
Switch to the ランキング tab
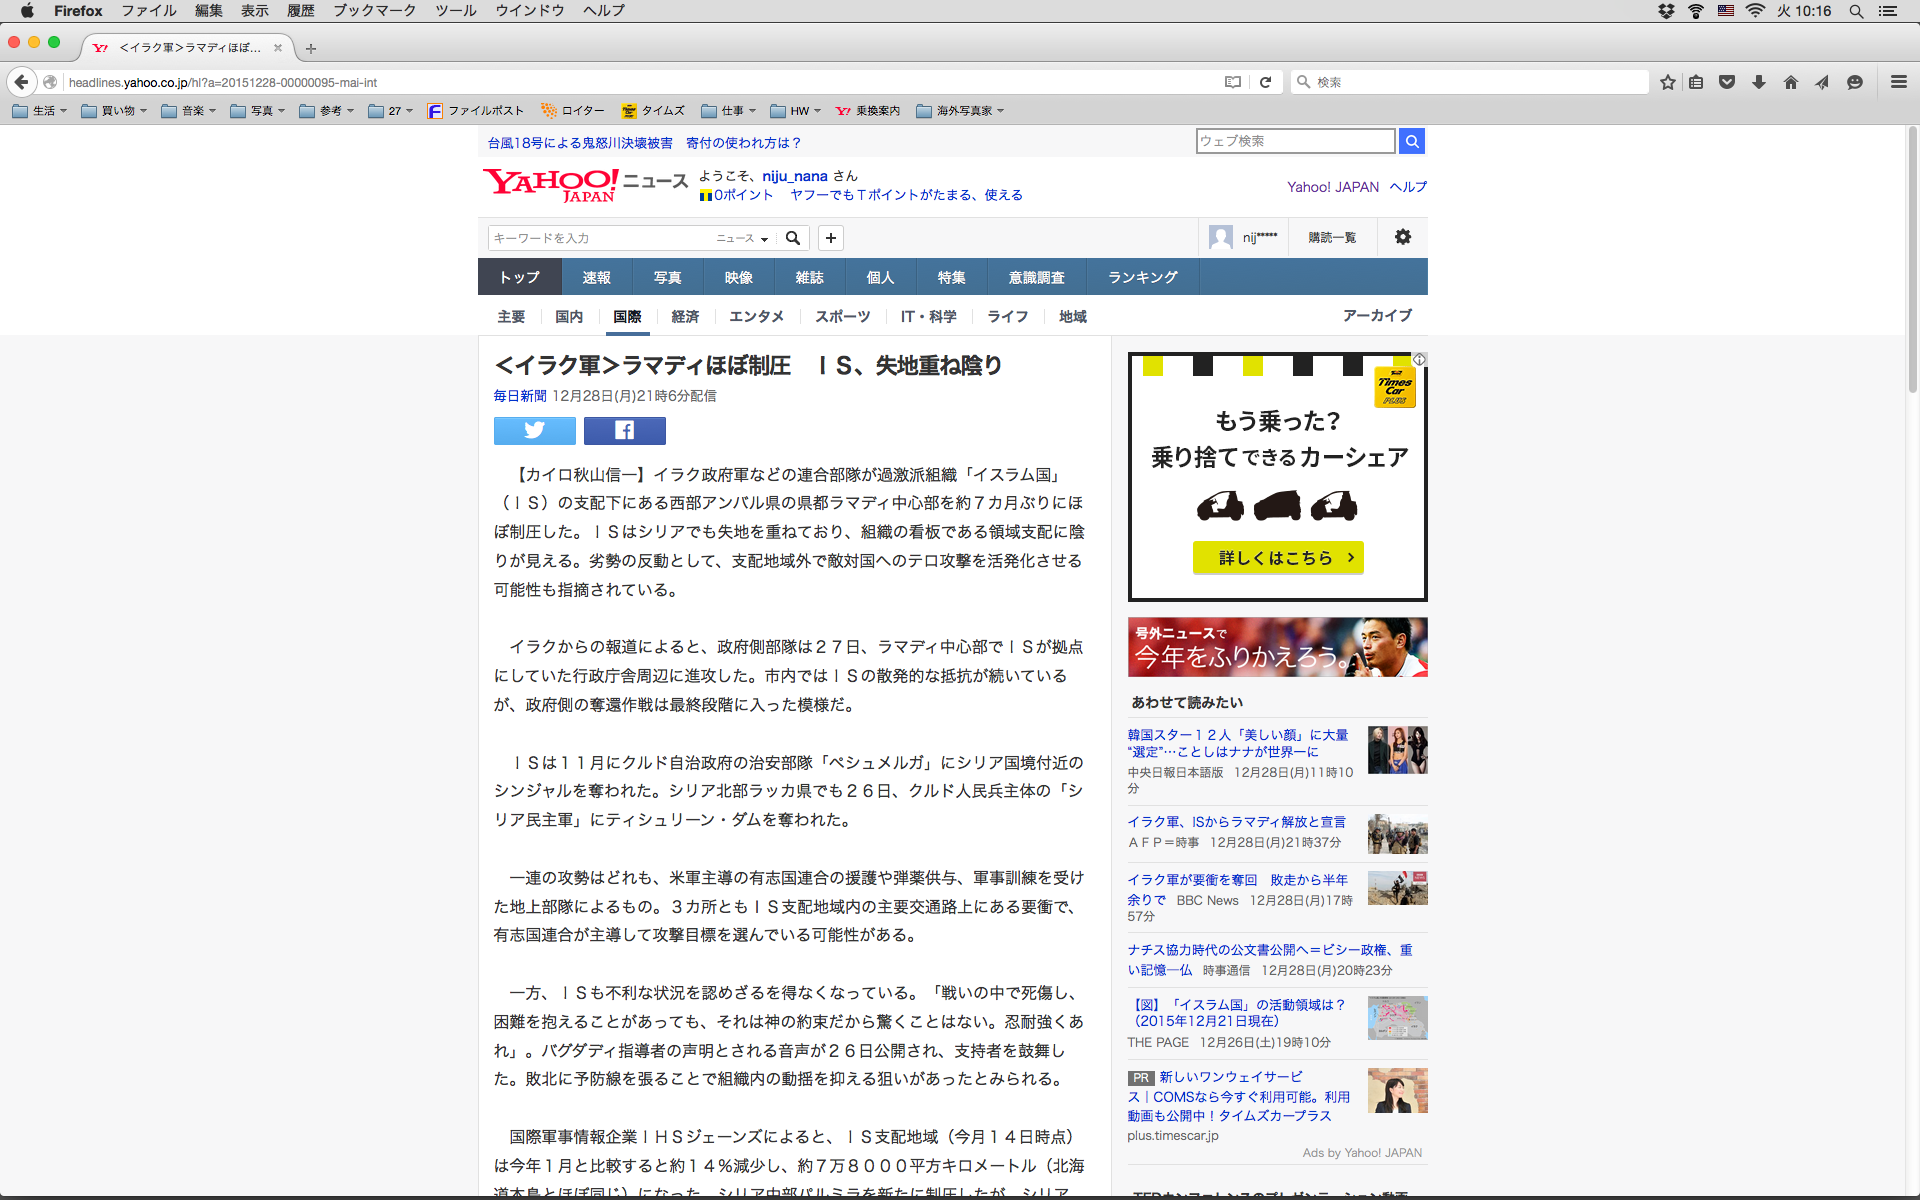pos(1142,277)
